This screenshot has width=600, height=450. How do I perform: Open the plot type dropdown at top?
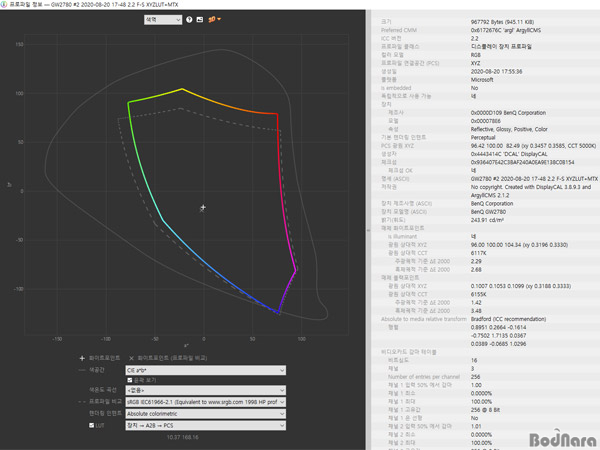point(163,20)
